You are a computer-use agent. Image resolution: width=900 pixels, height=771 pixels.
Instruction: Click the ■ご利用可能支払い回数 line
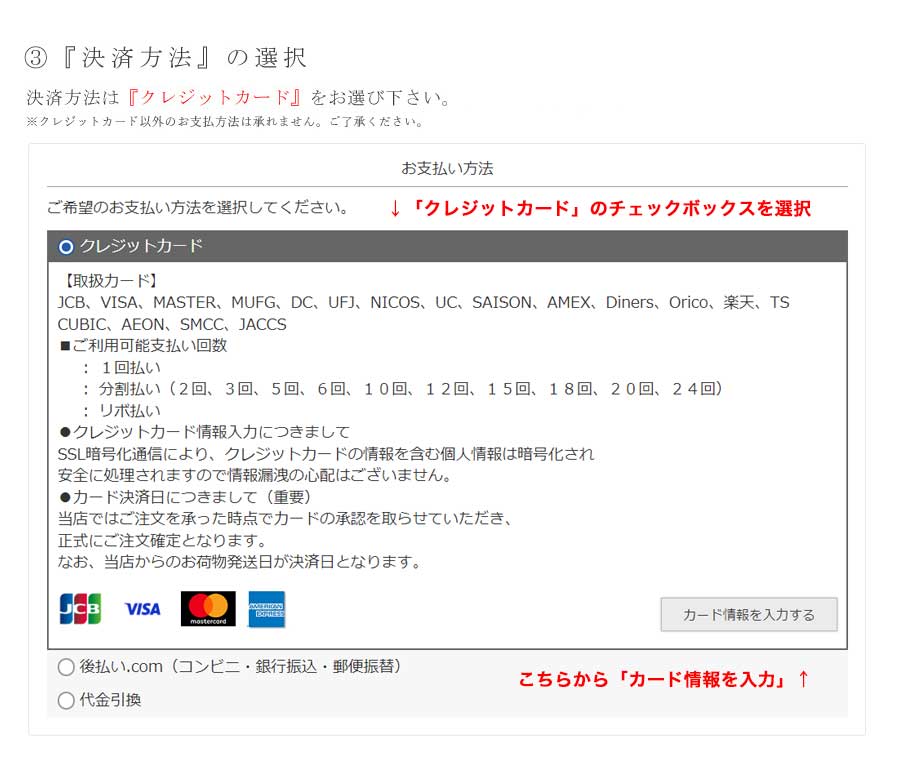pos(143,346)
